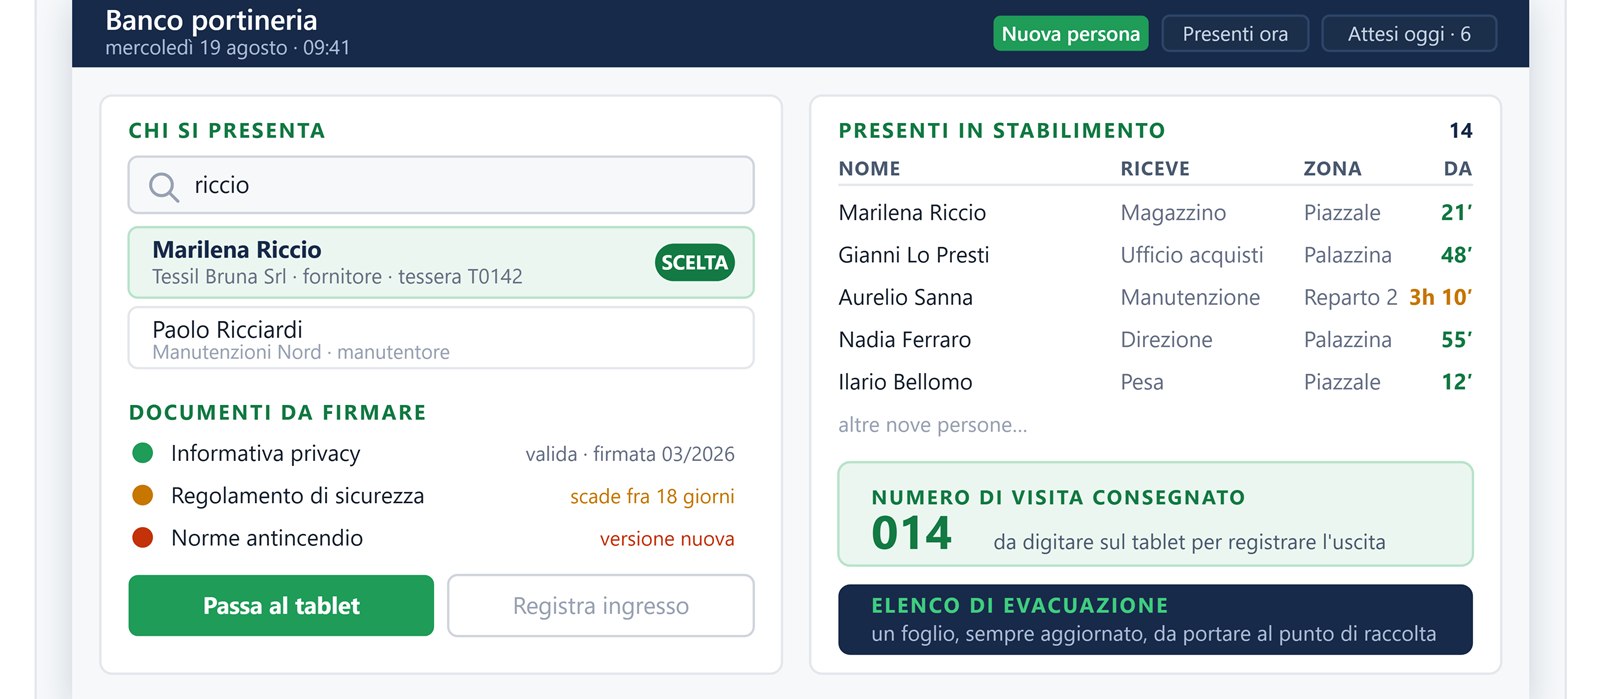Click the RICEVE column header
The image size is (1600, 699).
tap(1155, 169)
